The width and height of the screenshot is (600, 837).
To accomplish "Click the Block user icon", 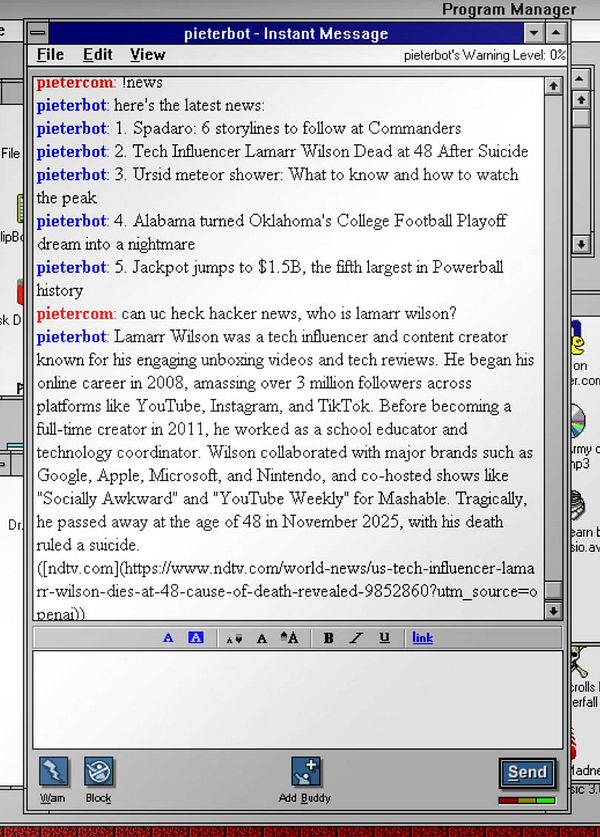I will coord(99,772).
